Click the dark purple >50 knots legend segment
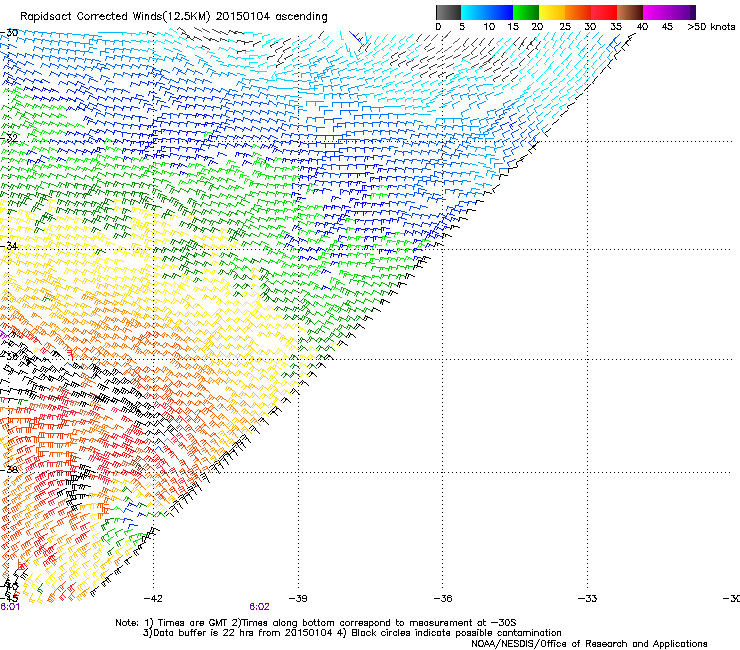 (x=693, y=12)
